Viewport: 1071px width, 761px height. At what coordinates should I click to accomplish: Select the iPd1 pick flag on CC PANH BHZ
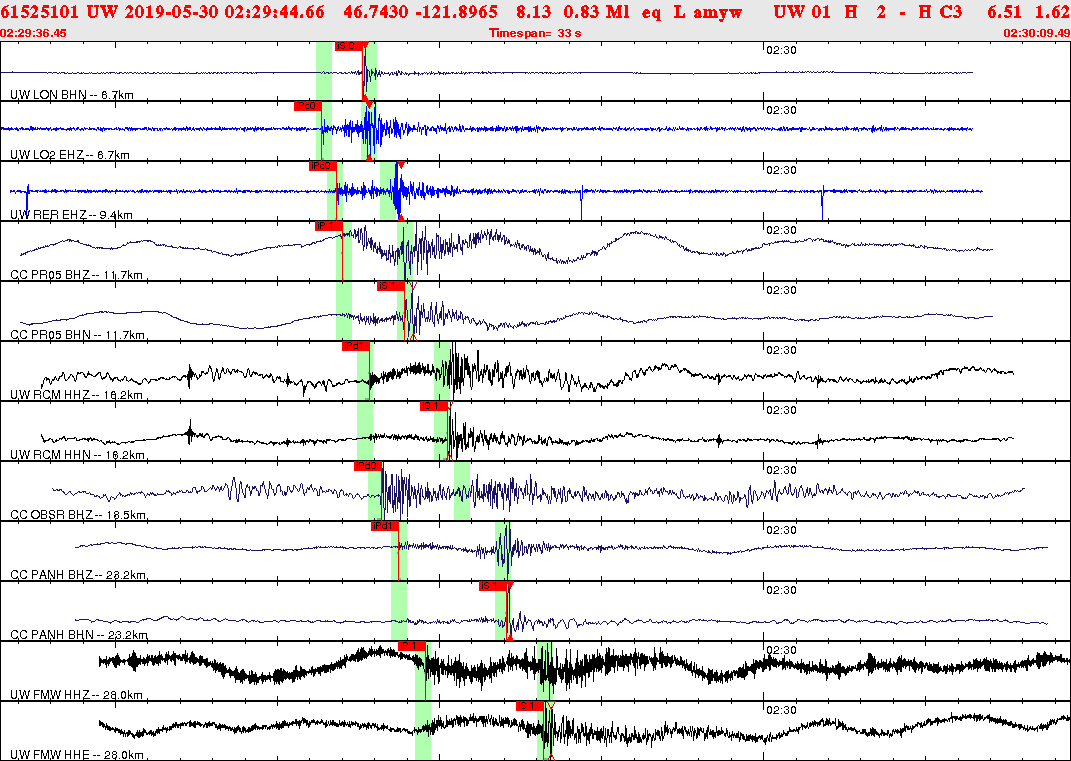point(385,525)
